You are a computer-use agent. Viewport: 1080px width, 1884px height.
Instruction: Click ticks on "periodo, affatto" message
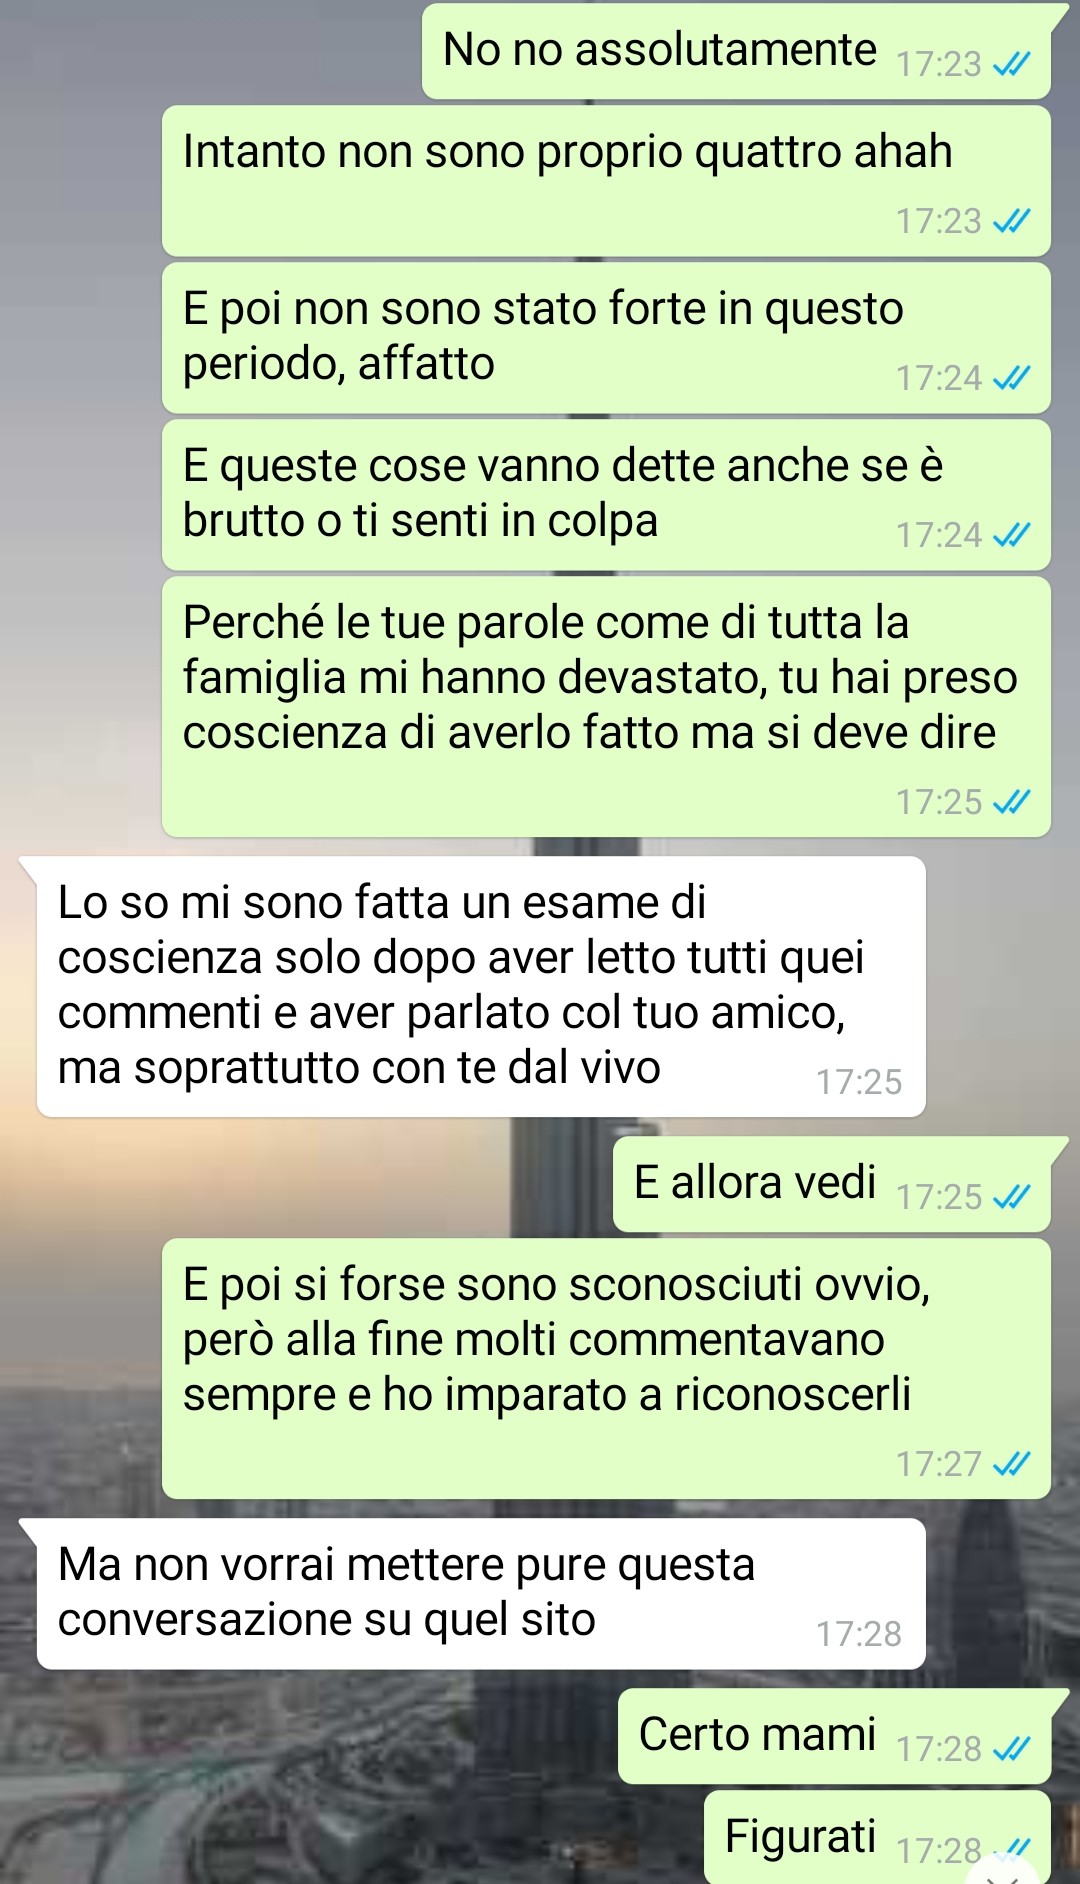click(1011, 378)
